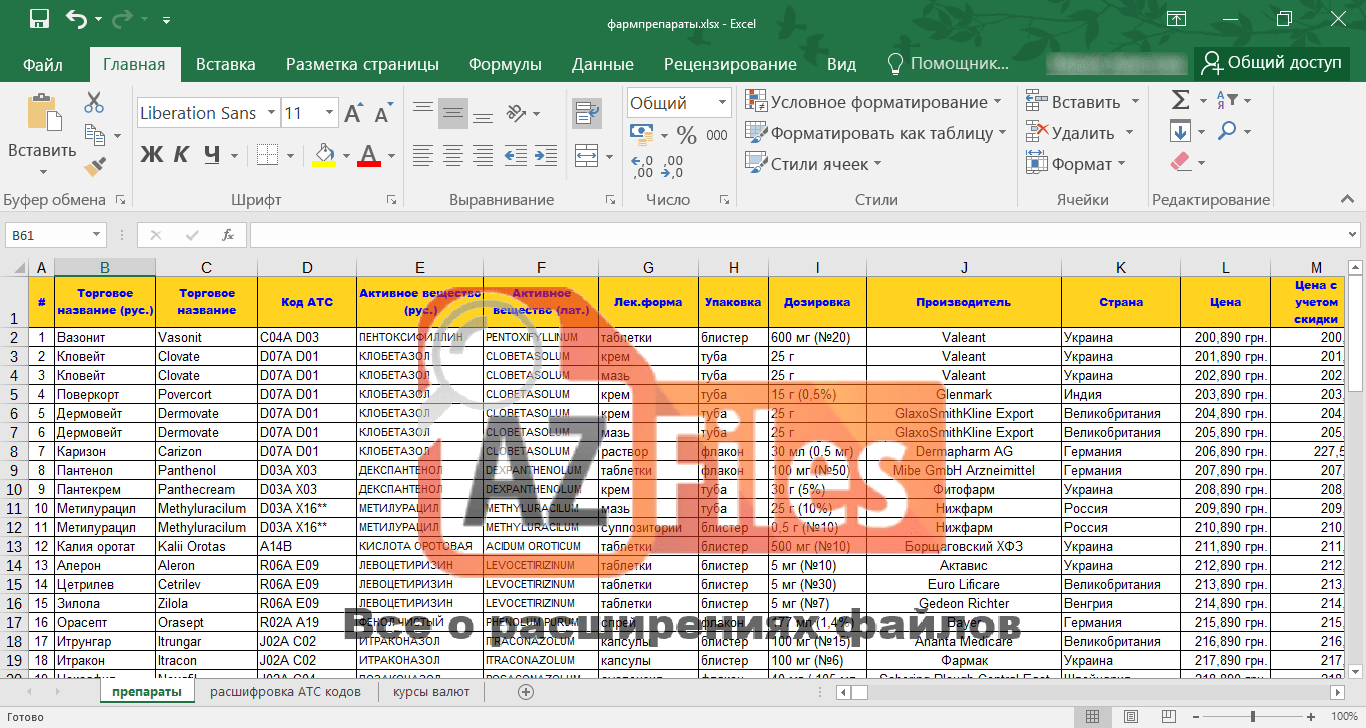
Task: Open the number format dropdown Общий
Action: pyautogui.click(x=722, y=102)
